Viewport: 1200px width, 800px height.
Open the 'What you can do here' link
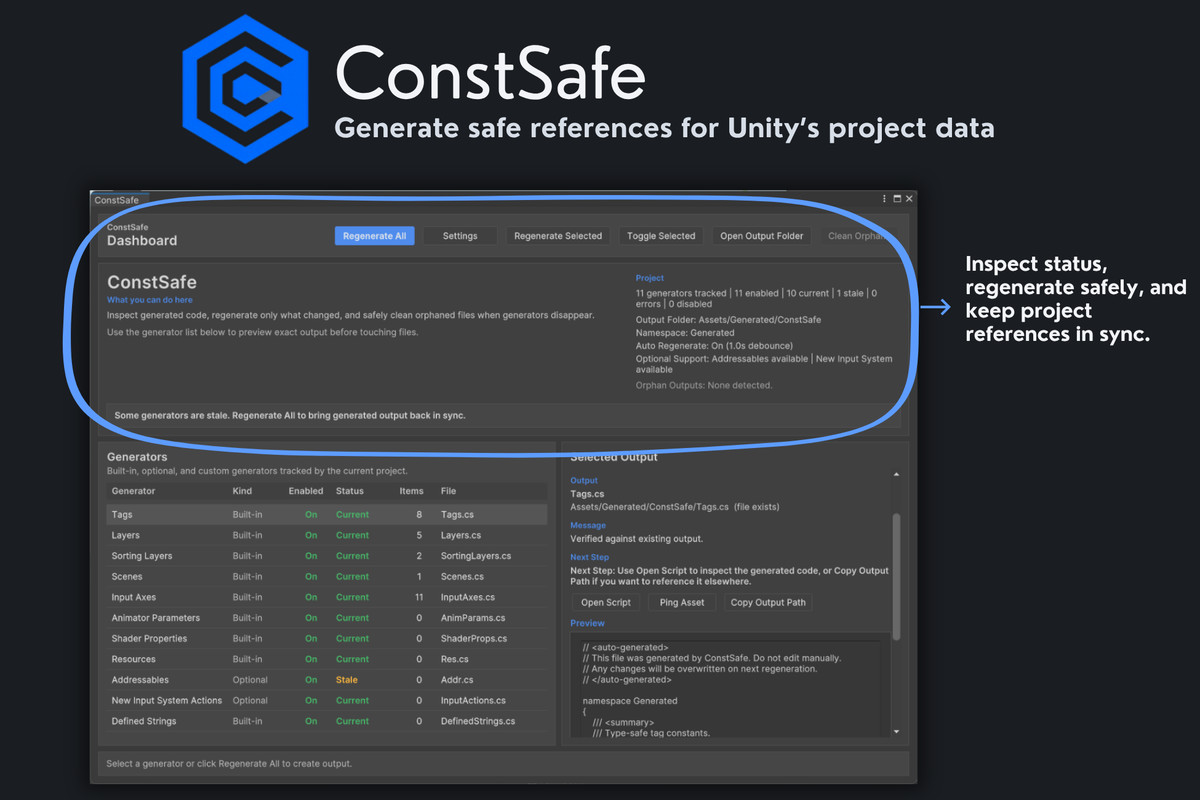coord(150,300)
